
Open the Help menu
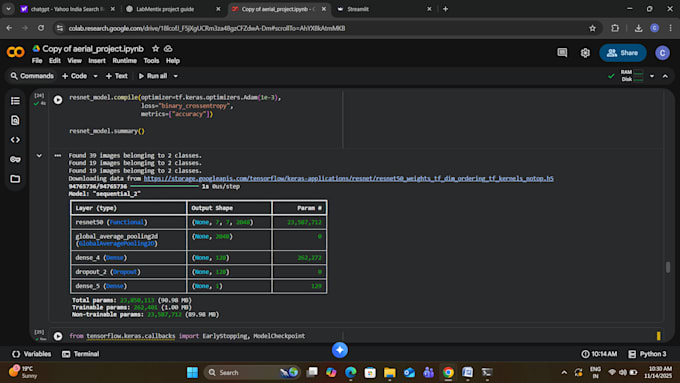pos(173,61)
